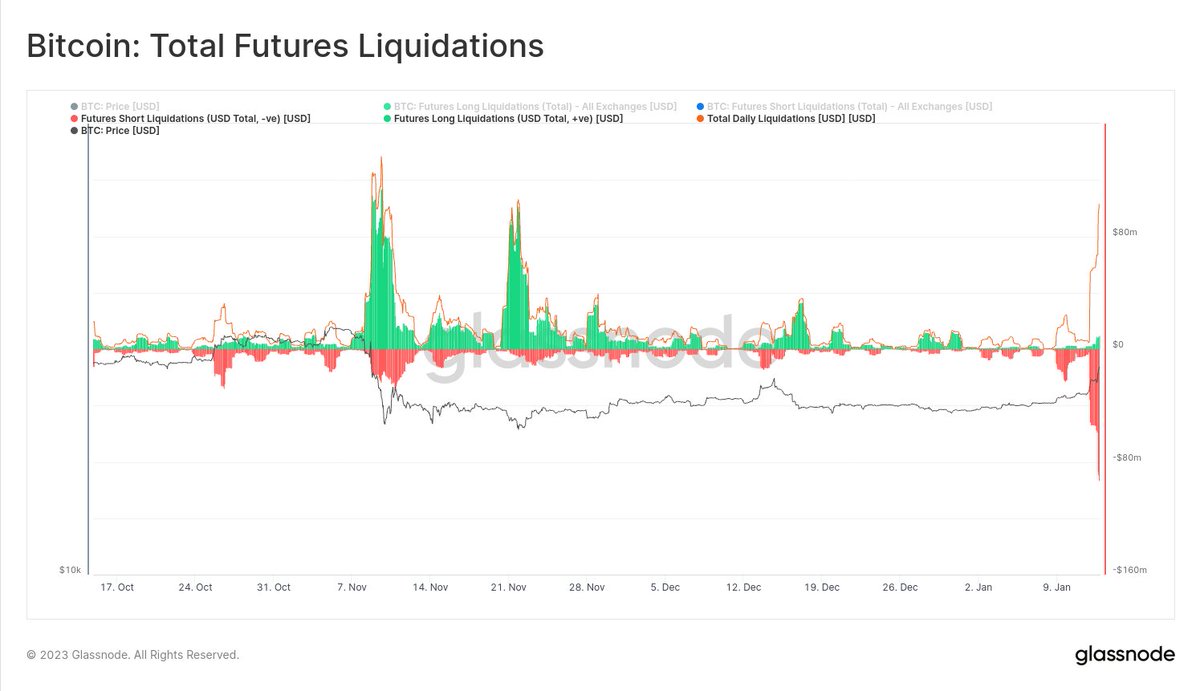This screenshot has height=691, width=1200.
Task: Toggle the BTC: Price [USD] legend entry
Action: [x=118, y=130]
